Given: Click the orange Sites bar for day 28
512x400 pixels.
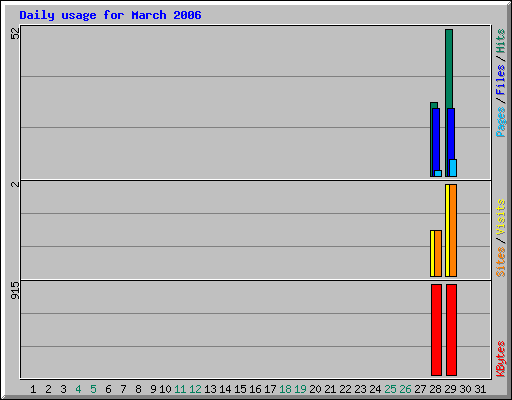Looking at the screenshot, I should (x=438, y=253).
